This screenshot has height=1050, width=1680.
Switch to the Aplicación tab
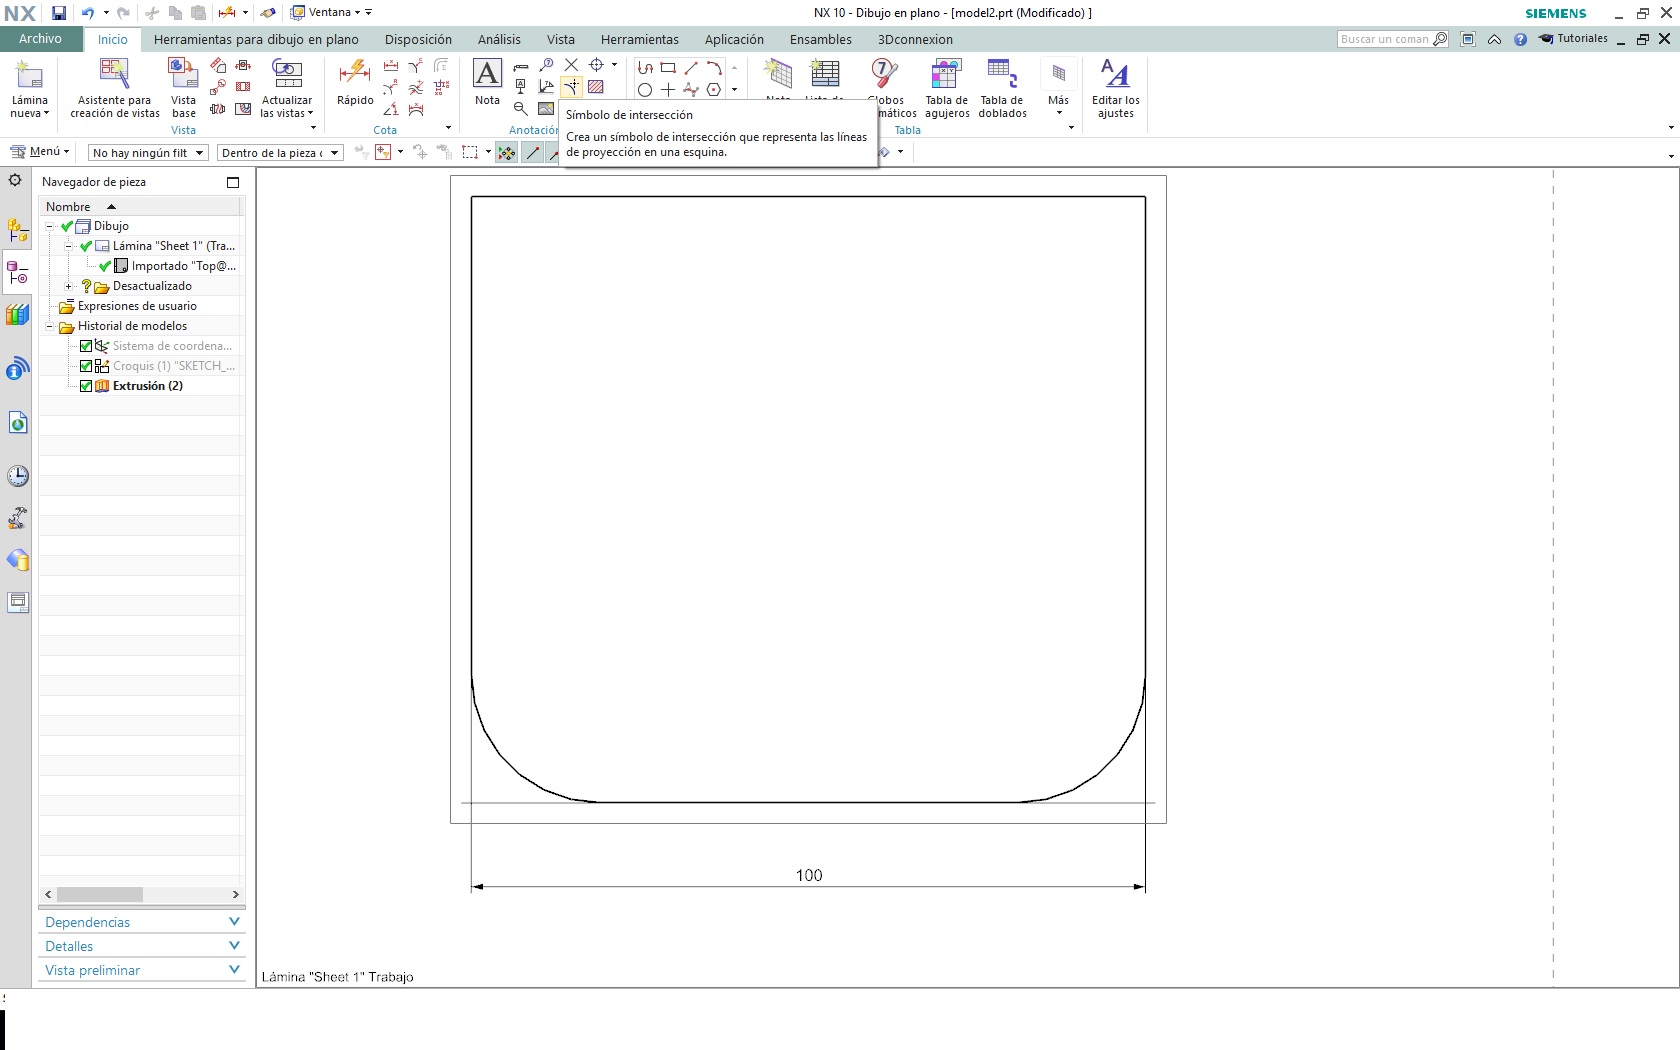[x=734, y=40]
